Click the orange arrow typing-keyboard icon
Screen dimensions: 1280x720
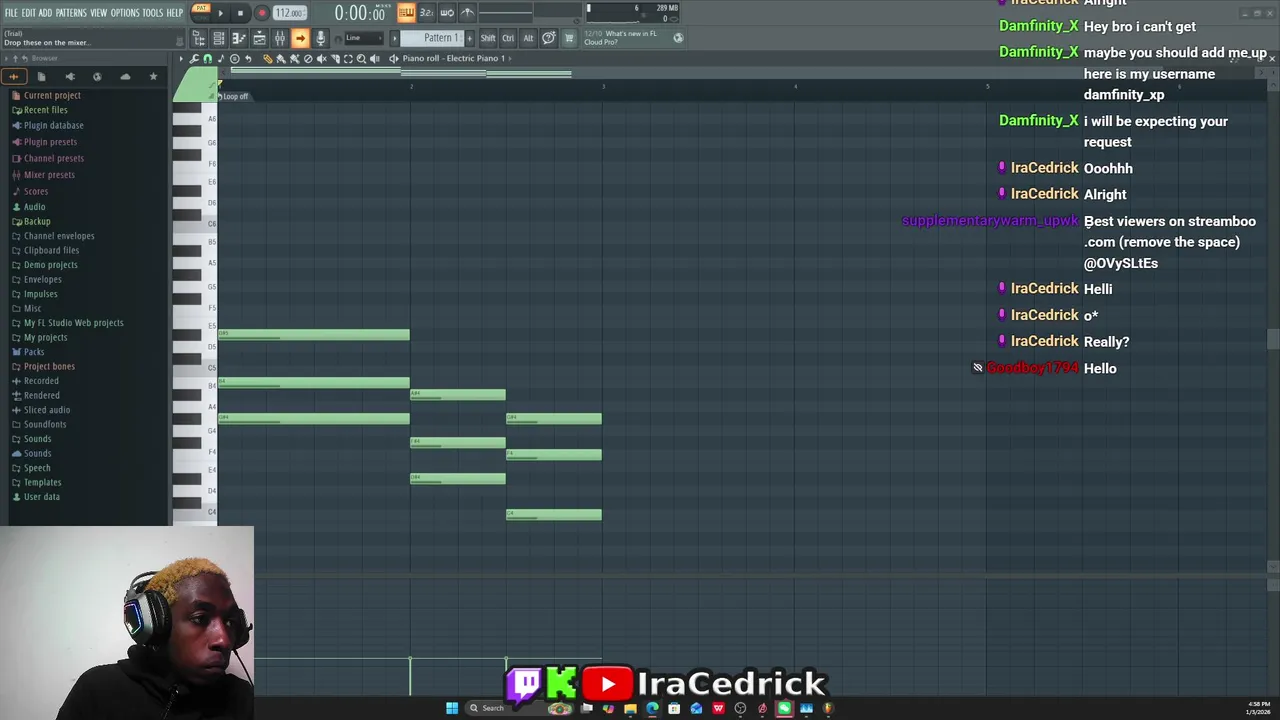click(x=300, y=38)
